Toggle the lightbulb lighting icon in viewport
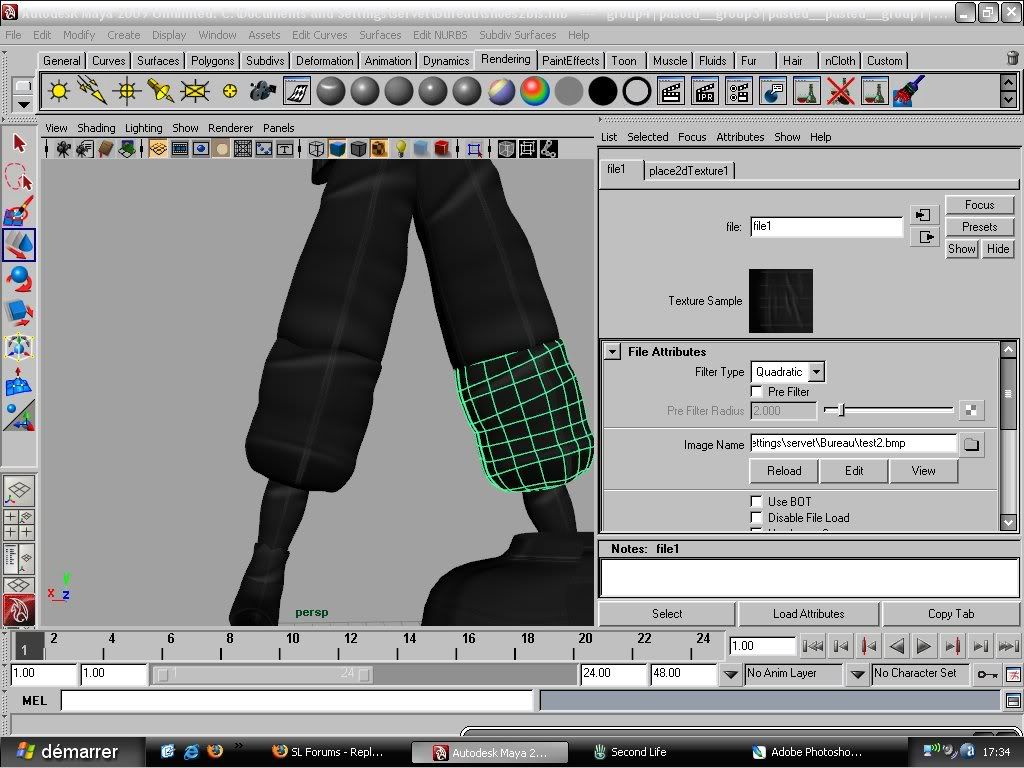Image resolution: width=1024 pixels, height=768 pixels. pos(400,149)
